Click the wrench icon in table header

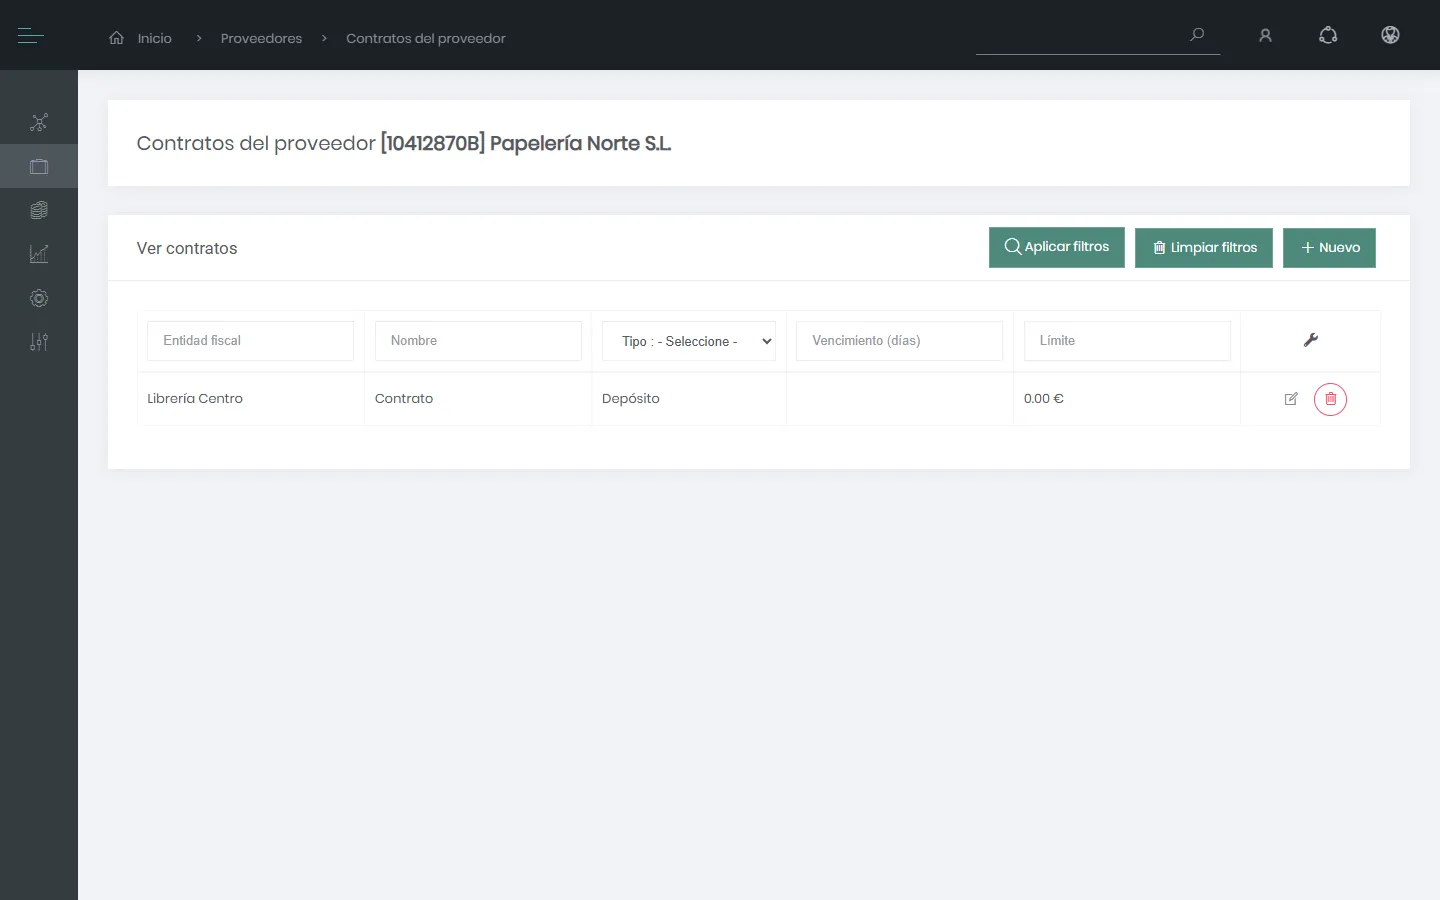point(1311,340)
